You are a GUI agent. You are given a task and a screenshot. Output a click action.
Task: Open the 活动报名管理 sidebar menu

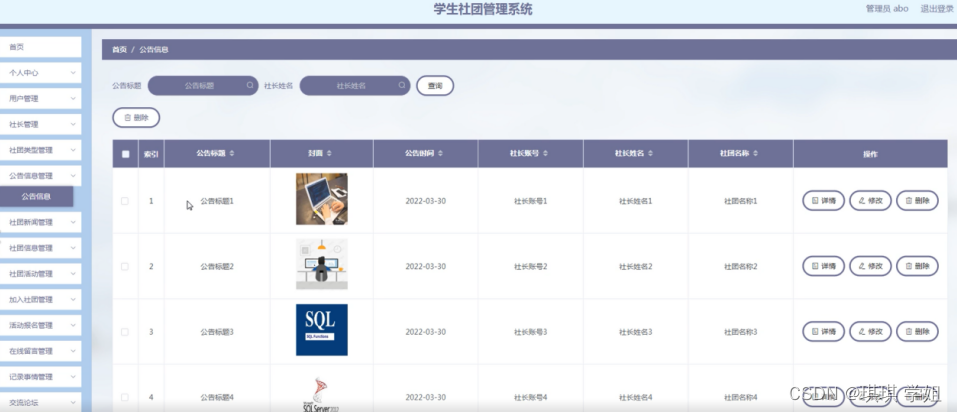click(40, 325)
